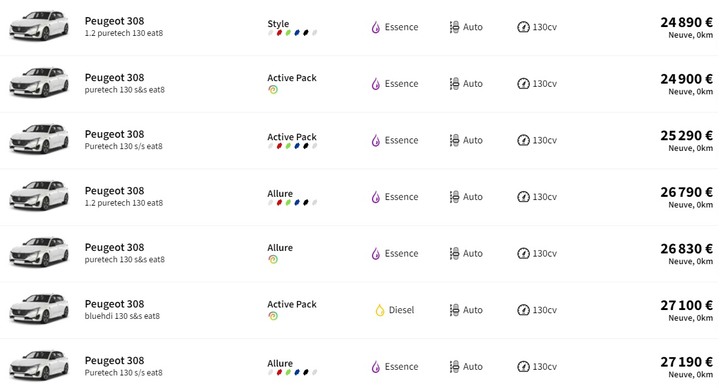Click the 130cv label in the 26 790 € row

[x=545, y=197]
